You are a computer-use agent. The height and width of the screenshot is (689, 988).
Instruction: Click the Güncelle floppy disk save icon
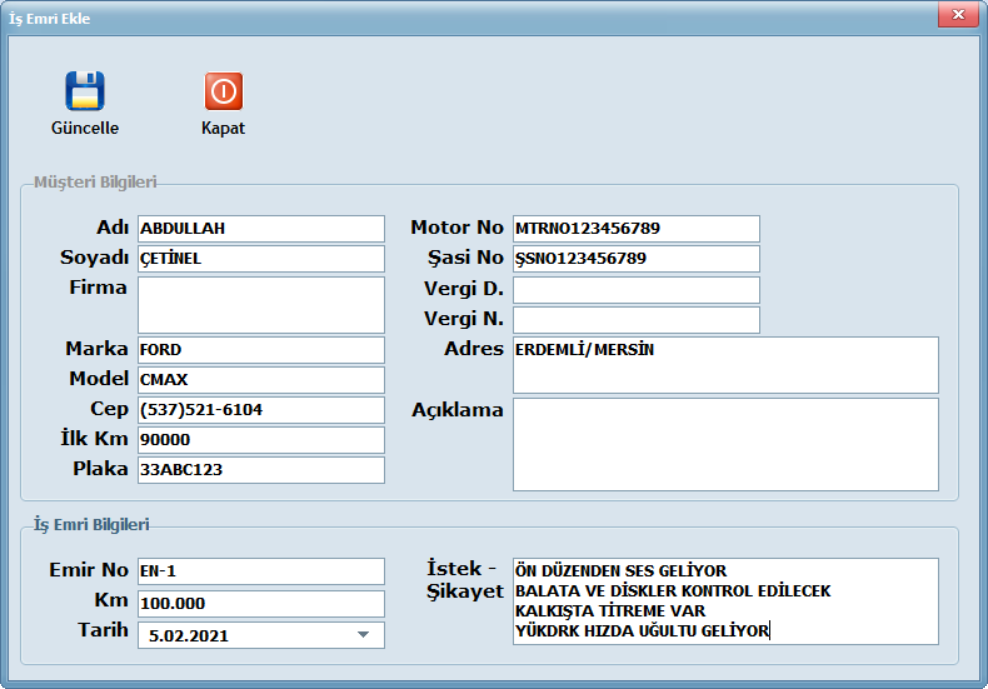(x=85, y=91)
